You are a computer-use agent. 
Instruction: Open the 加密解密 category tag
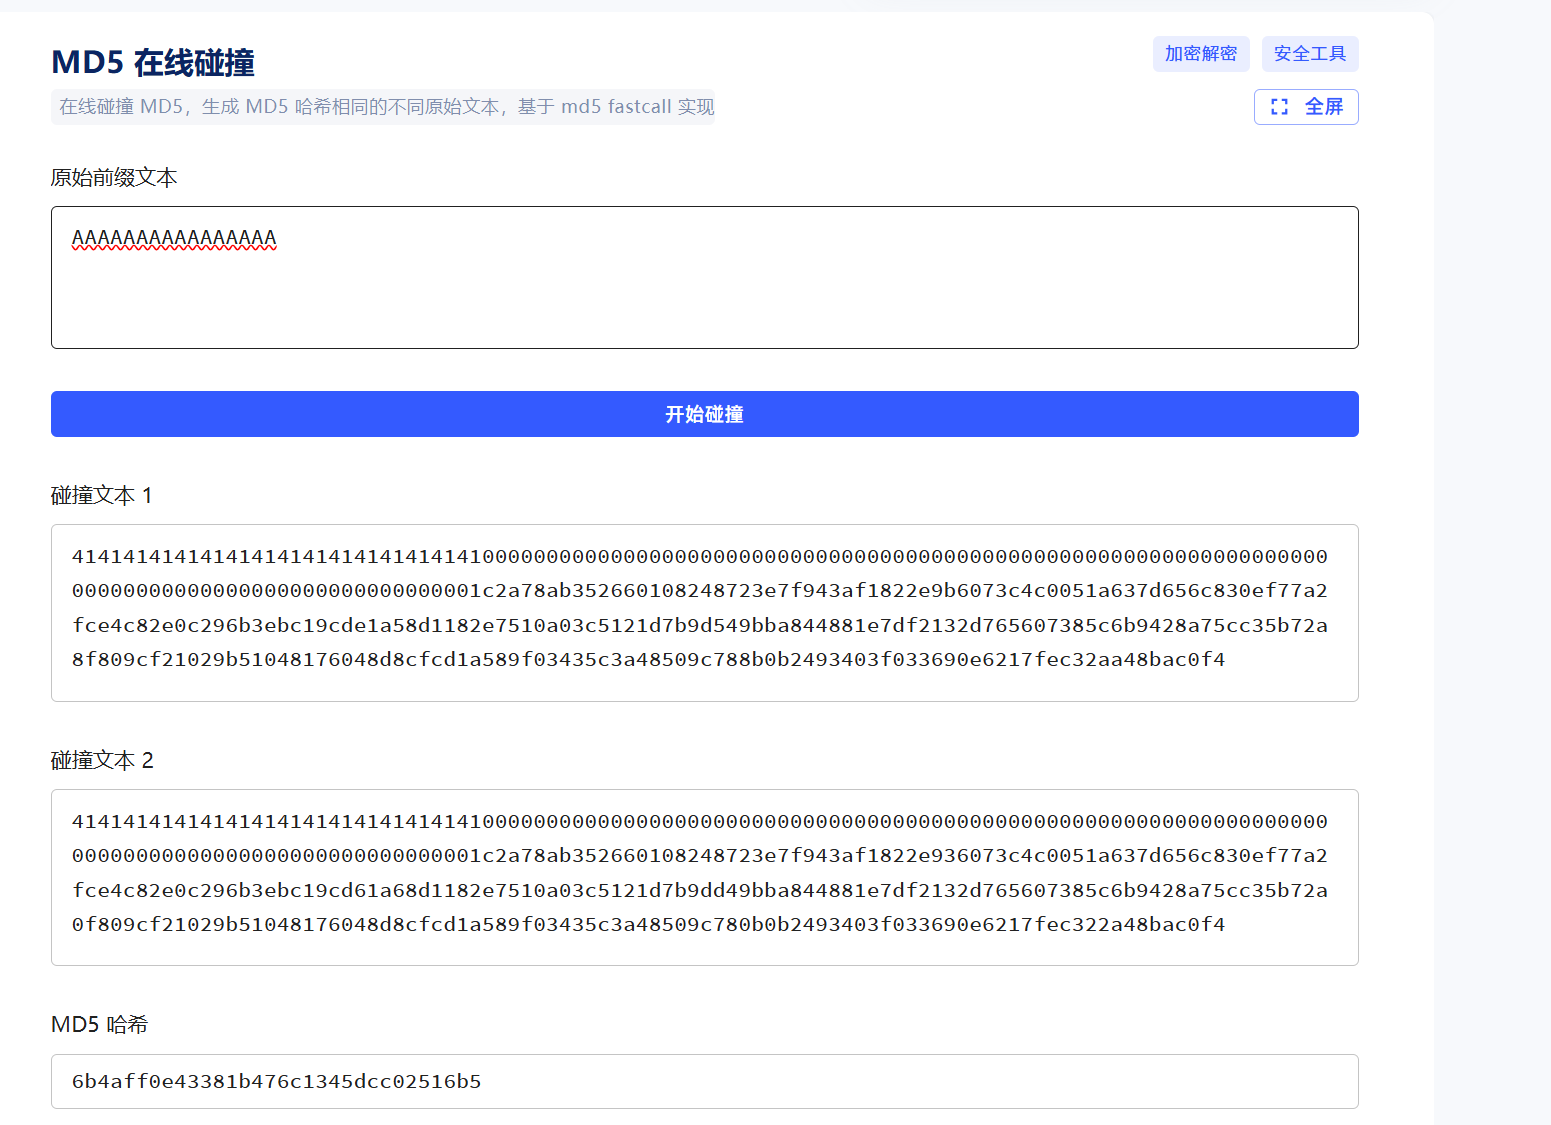pyautogui.click(x=1200, y=54)
